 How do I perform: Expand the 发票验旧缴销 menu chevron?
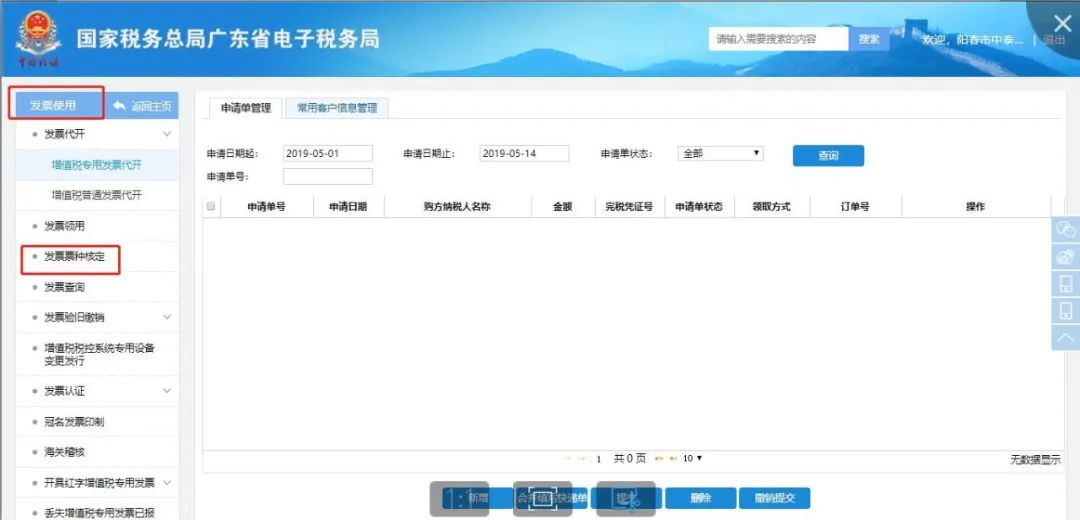tap(167, 317)
